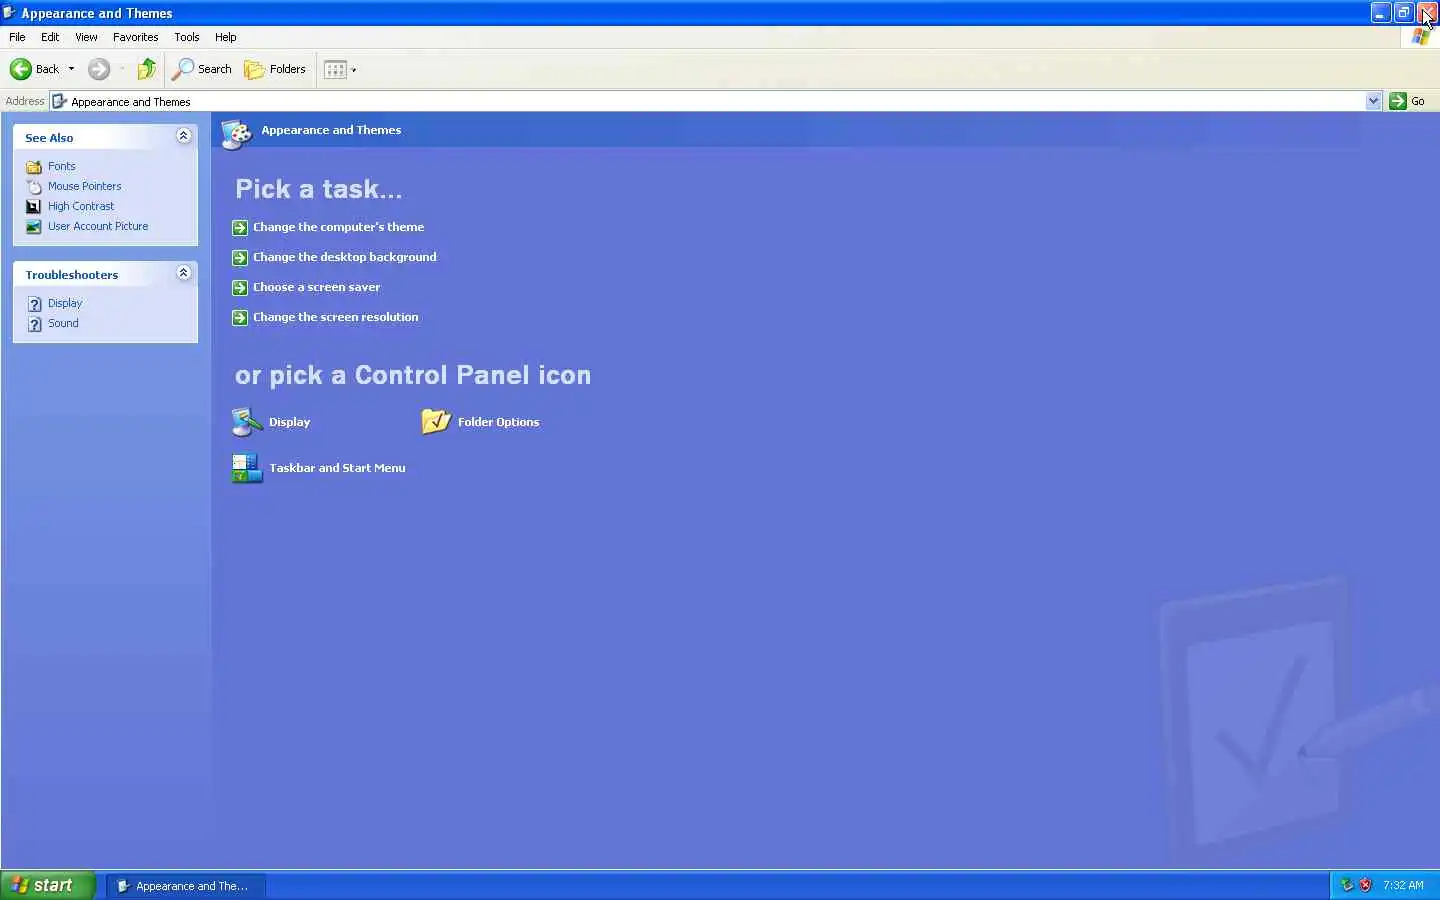This screenshot has width=1440, height=900.
Task: Open the Views dropdown arrow
Action: 353,70
